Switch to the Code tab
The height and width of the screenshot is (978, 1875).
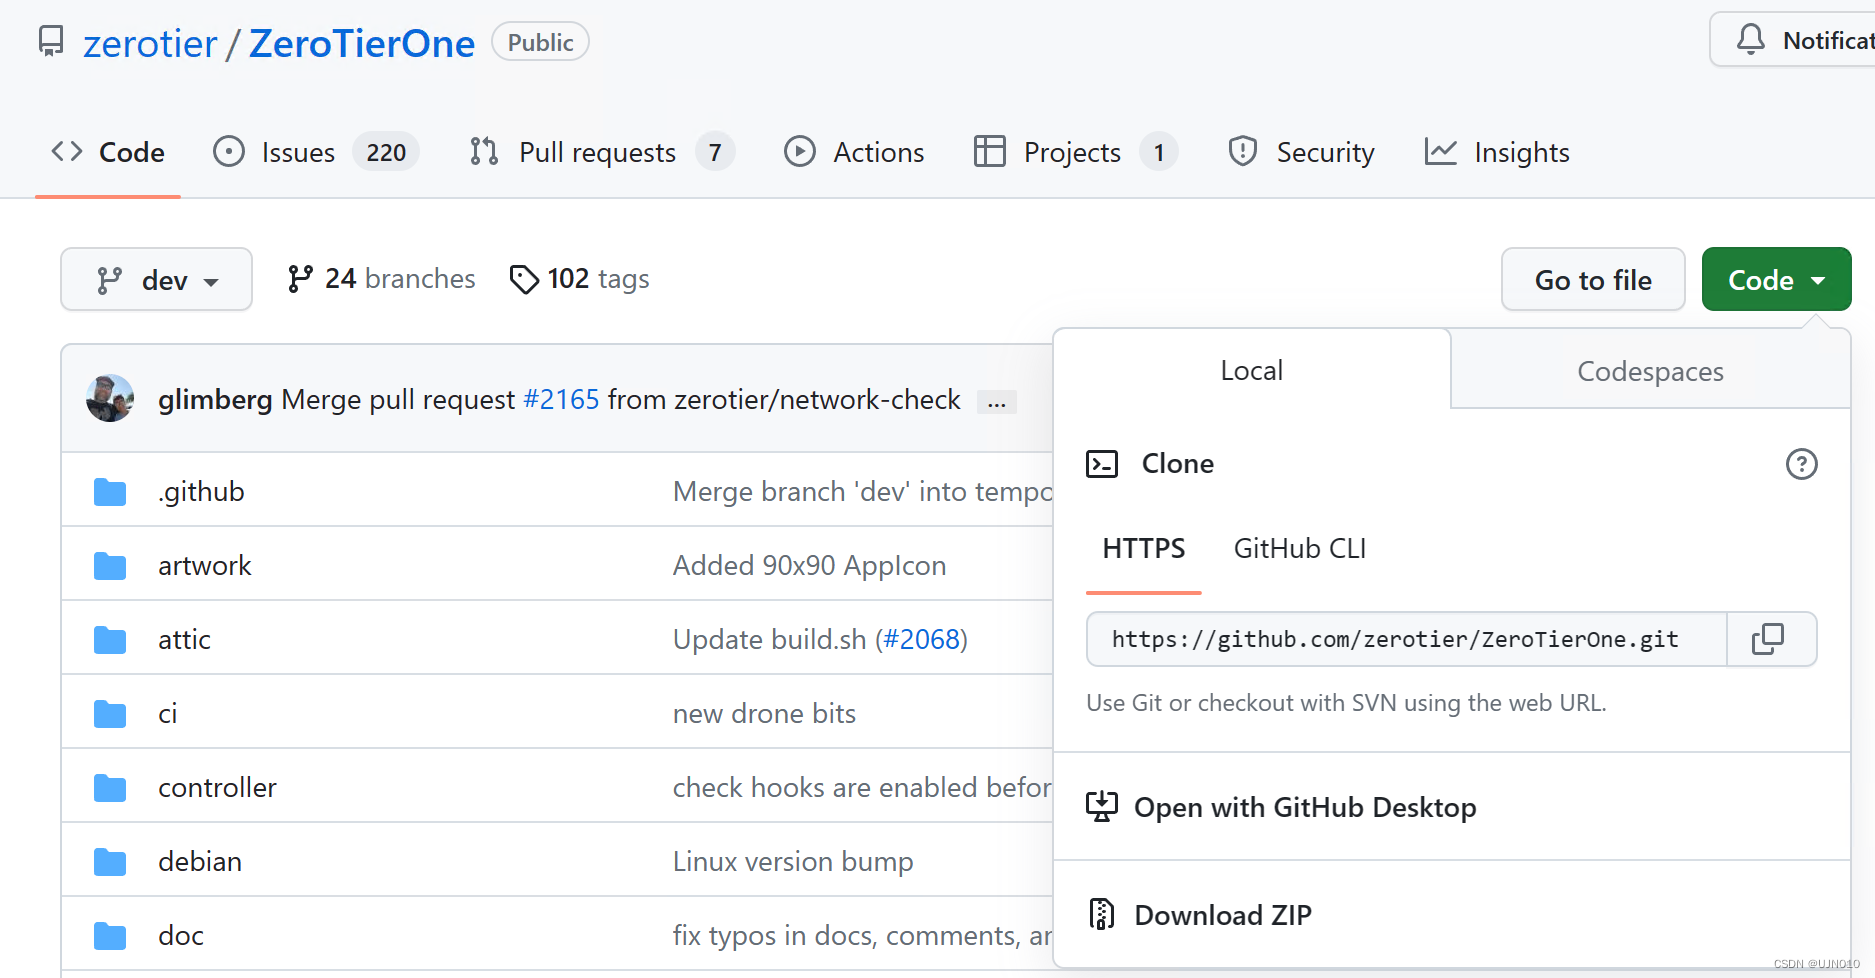(x=108, y=152)
